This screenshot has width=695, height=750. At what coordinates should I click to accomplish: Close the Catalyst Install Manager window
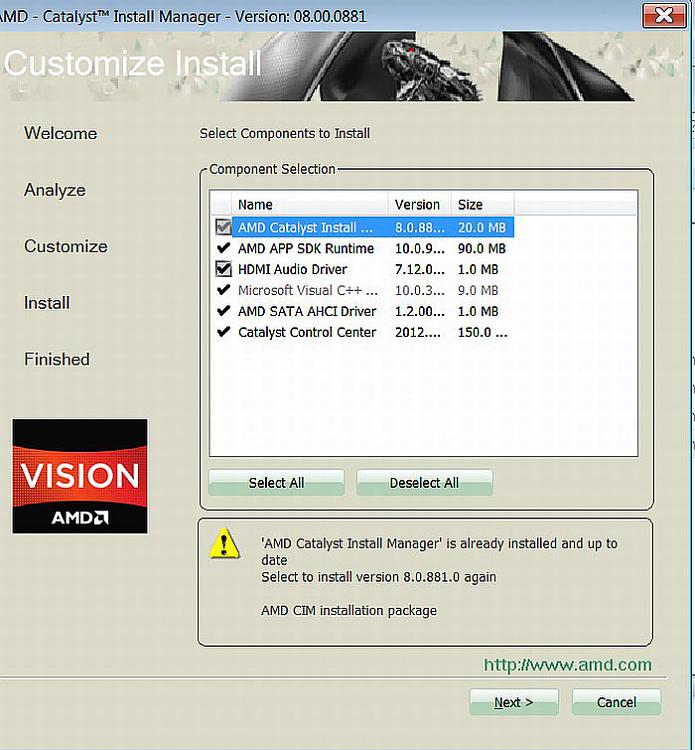[x=664, y=16]
